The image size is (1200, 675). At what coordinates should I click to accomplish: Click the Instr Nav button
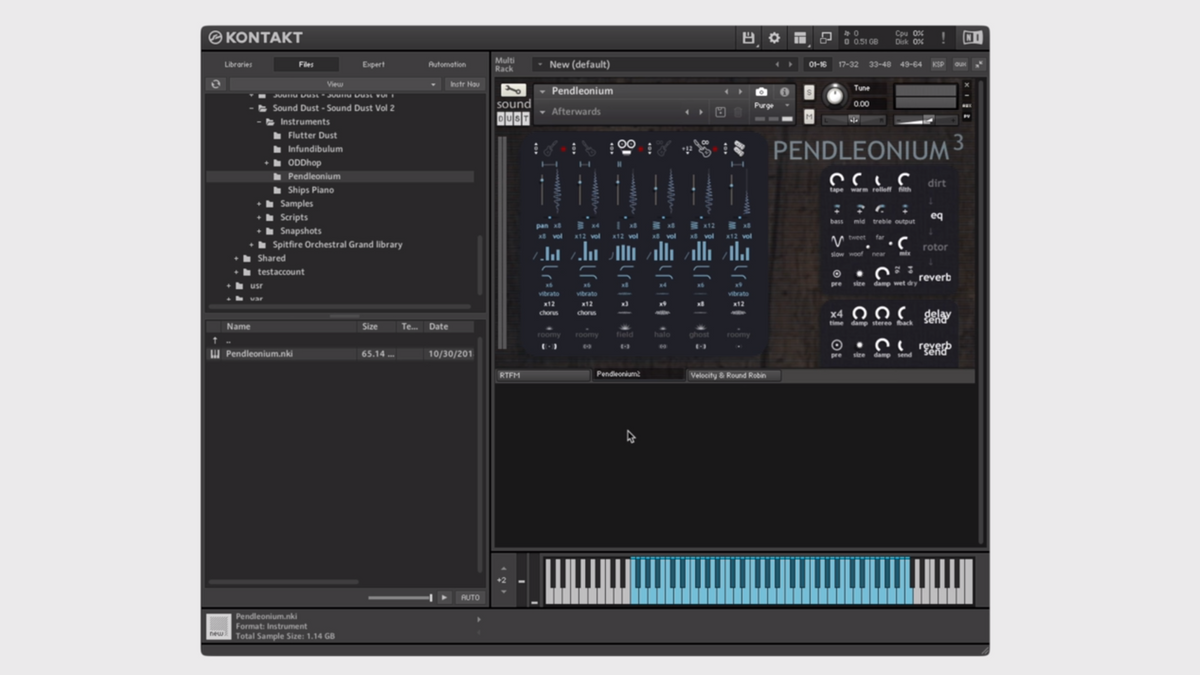tap(464, 85)
